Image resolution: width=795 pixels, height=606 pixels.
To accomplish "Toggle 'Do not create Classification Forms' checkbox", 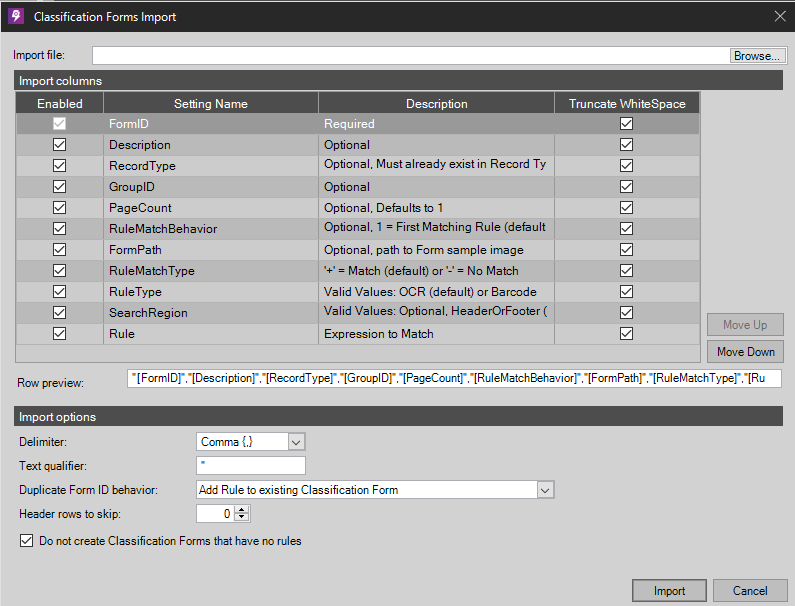I will click(x=26, y=541).
